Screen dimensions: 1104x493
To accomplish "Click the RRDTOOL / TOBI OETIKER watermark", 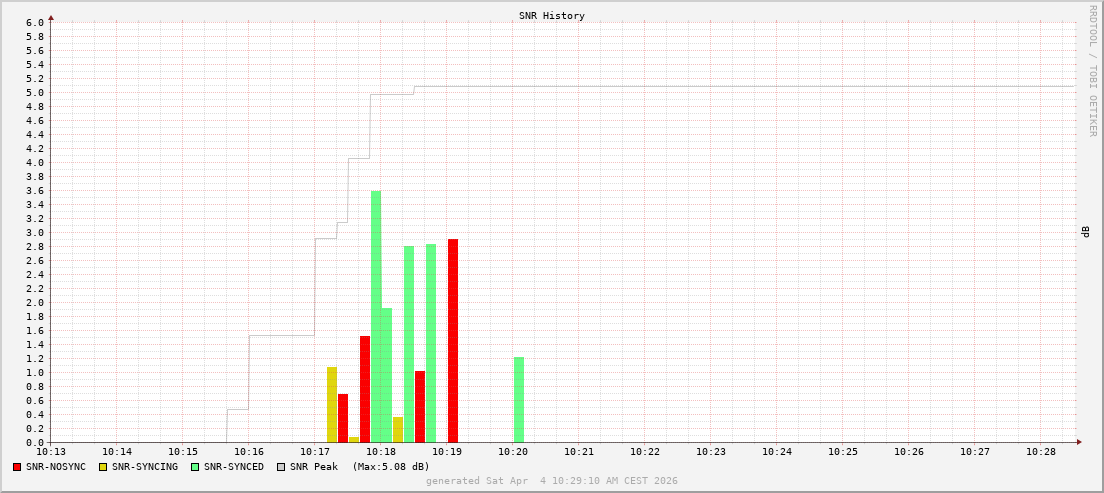I will tap(1092, 70).
